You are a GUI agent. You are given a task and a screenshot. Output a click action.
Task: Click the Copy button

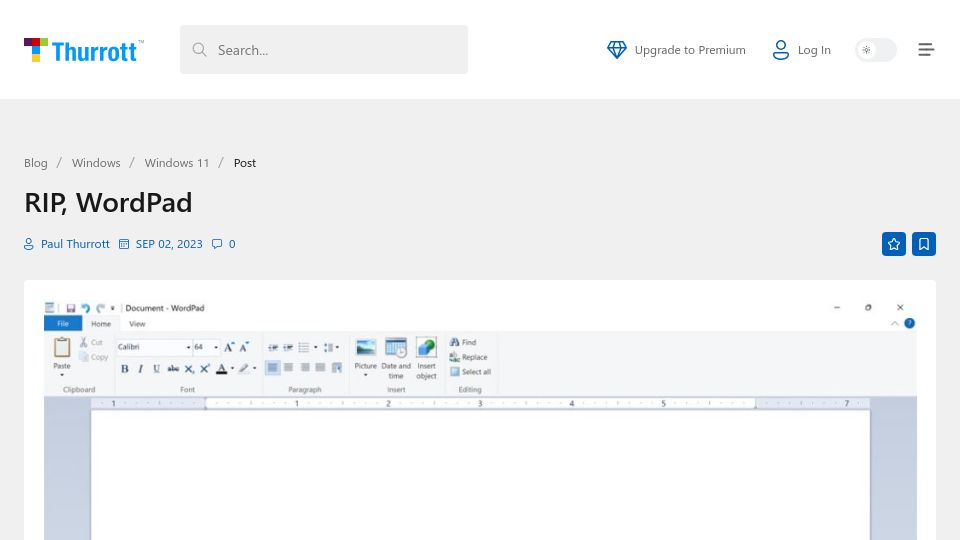[x=94, y=357]
